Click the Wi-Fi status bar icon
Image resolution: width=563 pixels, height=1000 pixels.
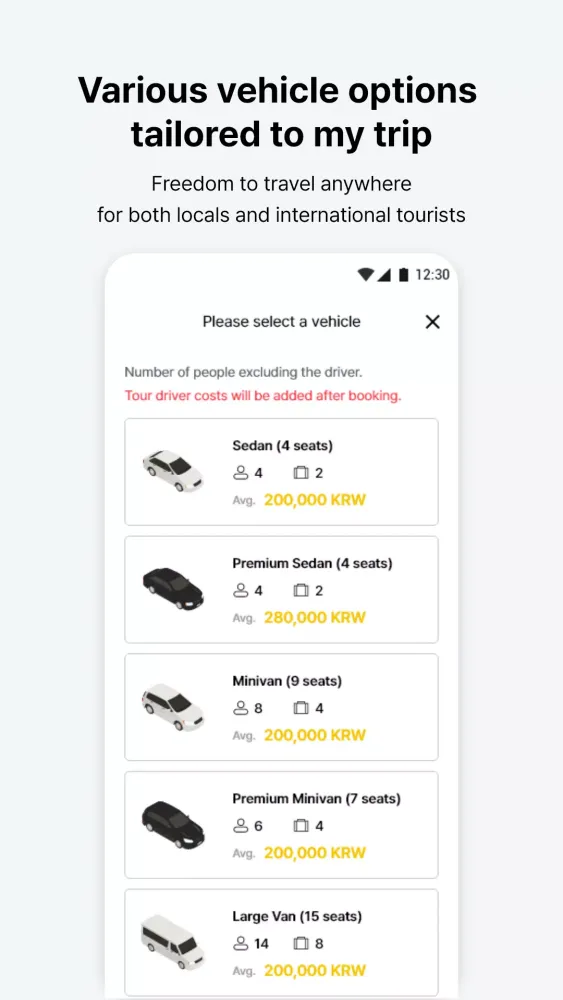(x=366, y=275)
